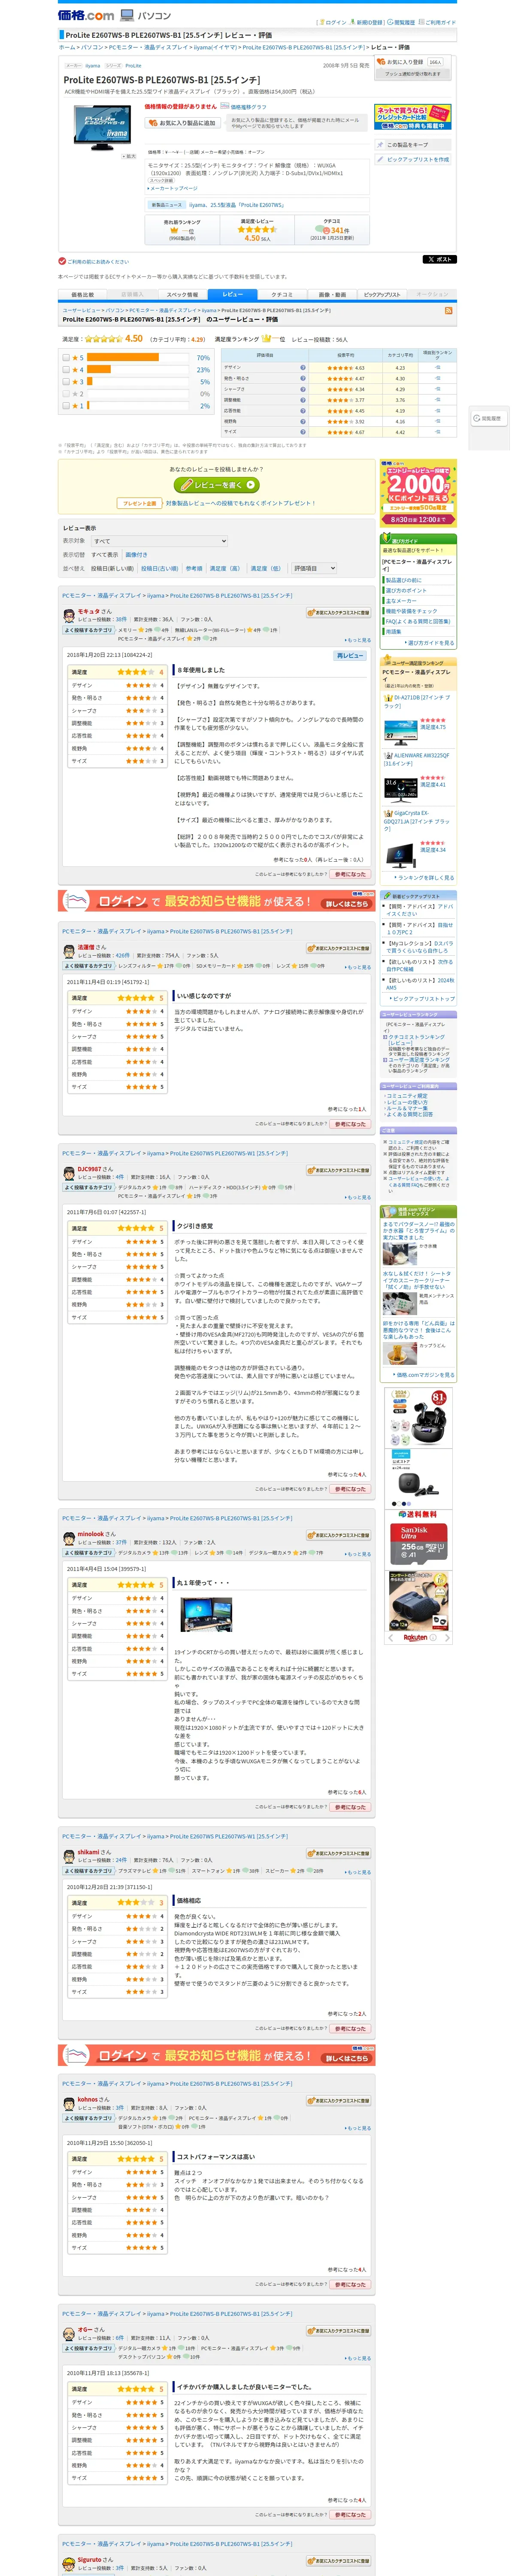Viewport: 515px width, 2576px height.
Task: Click レビューを書く green button
Action: (x=217, y=485)
